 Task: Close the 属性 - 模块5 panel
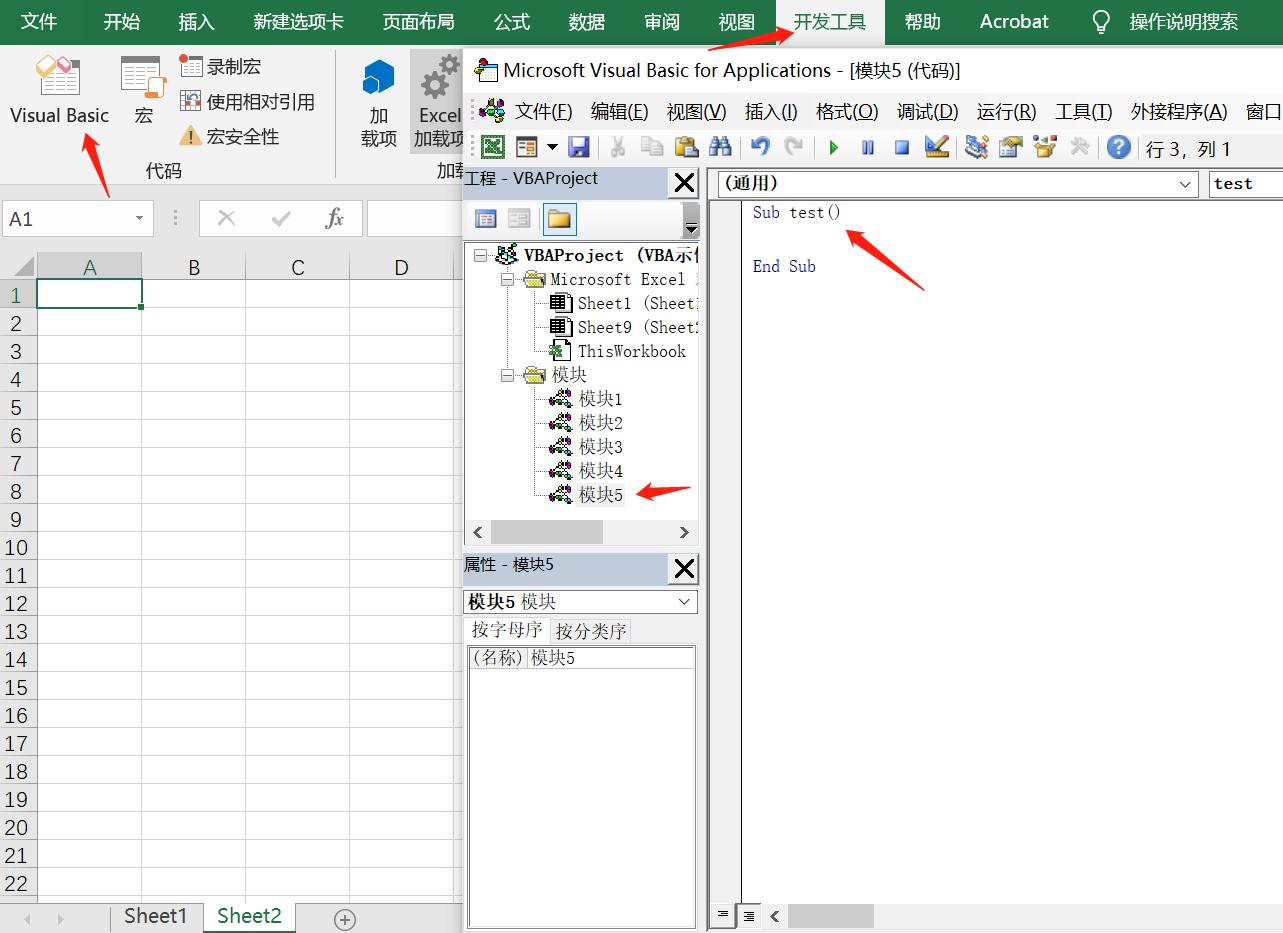(x=684, y=569)
